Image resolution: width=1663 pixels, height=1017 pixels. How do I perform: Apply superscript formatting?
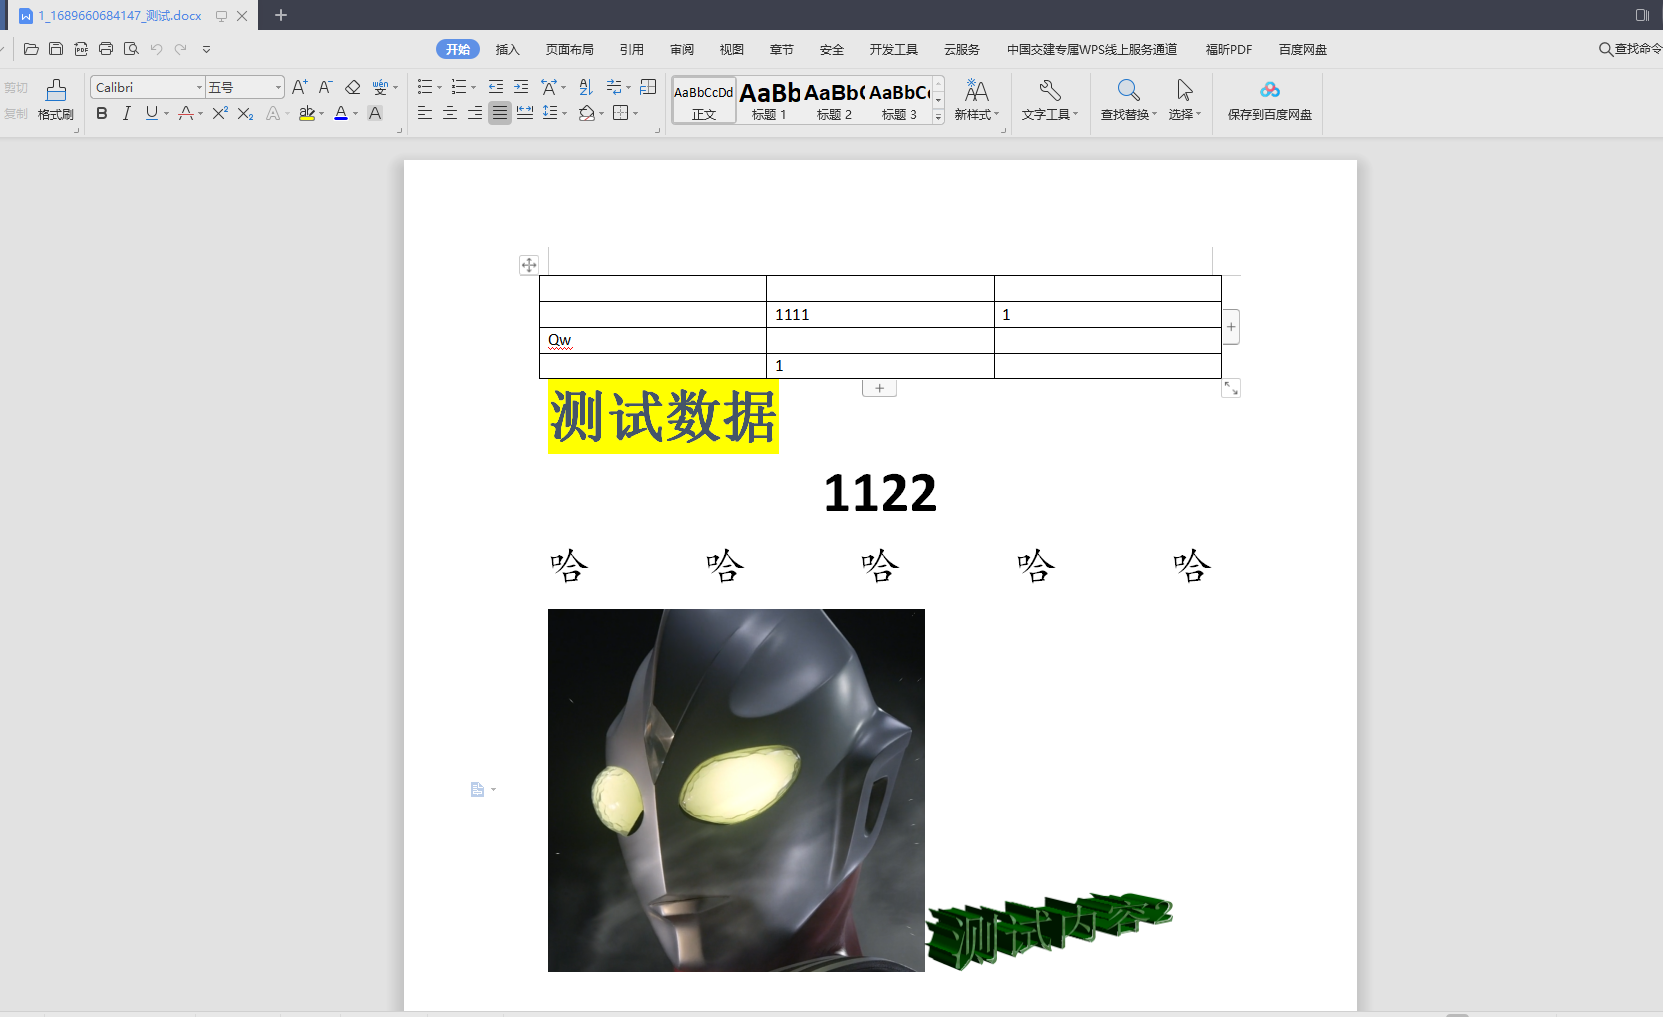point(220,114)
